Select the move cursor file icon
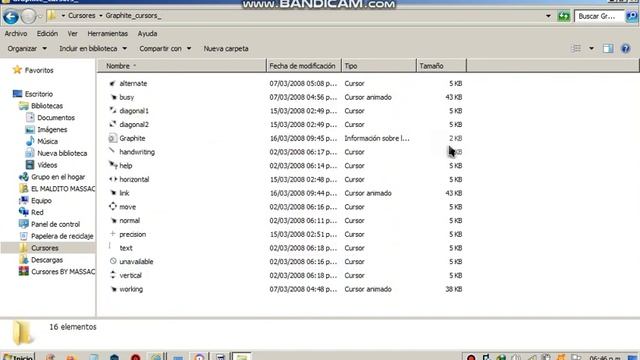This screenshot has height=360, width=640. tap(113, 207)
